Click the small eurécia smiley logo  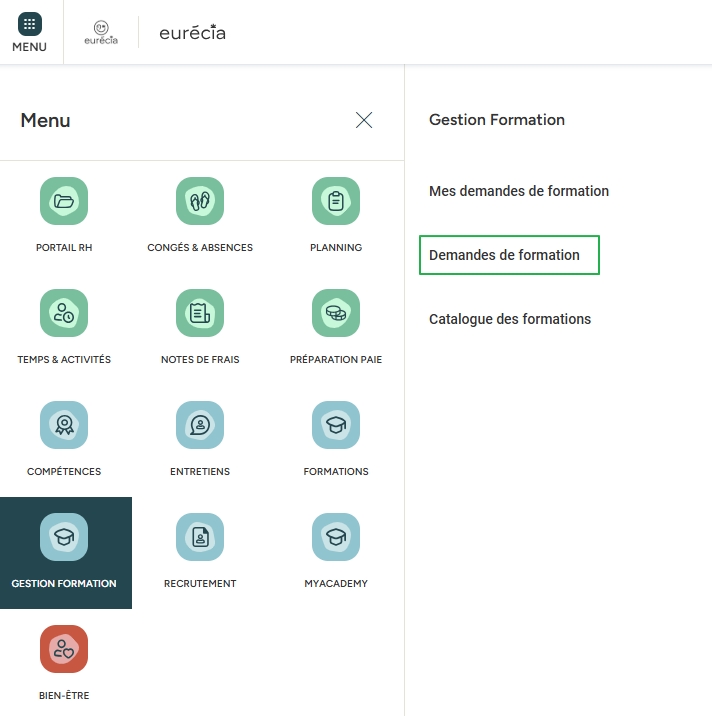coord(101,32)
